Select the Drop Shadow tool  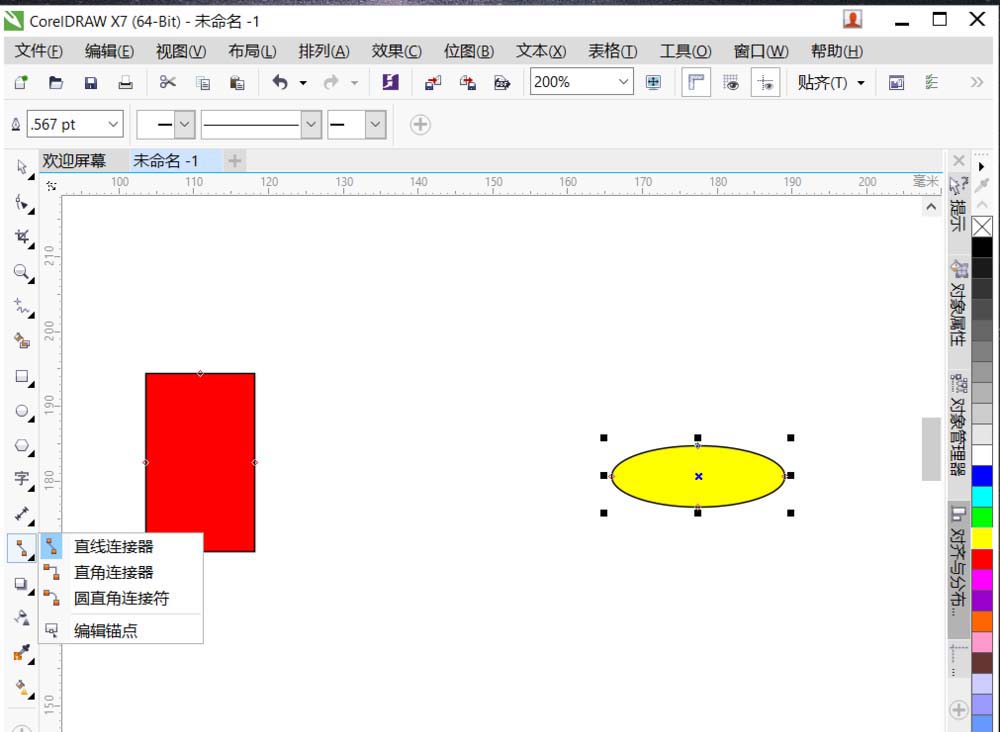[x=22, y=583]
